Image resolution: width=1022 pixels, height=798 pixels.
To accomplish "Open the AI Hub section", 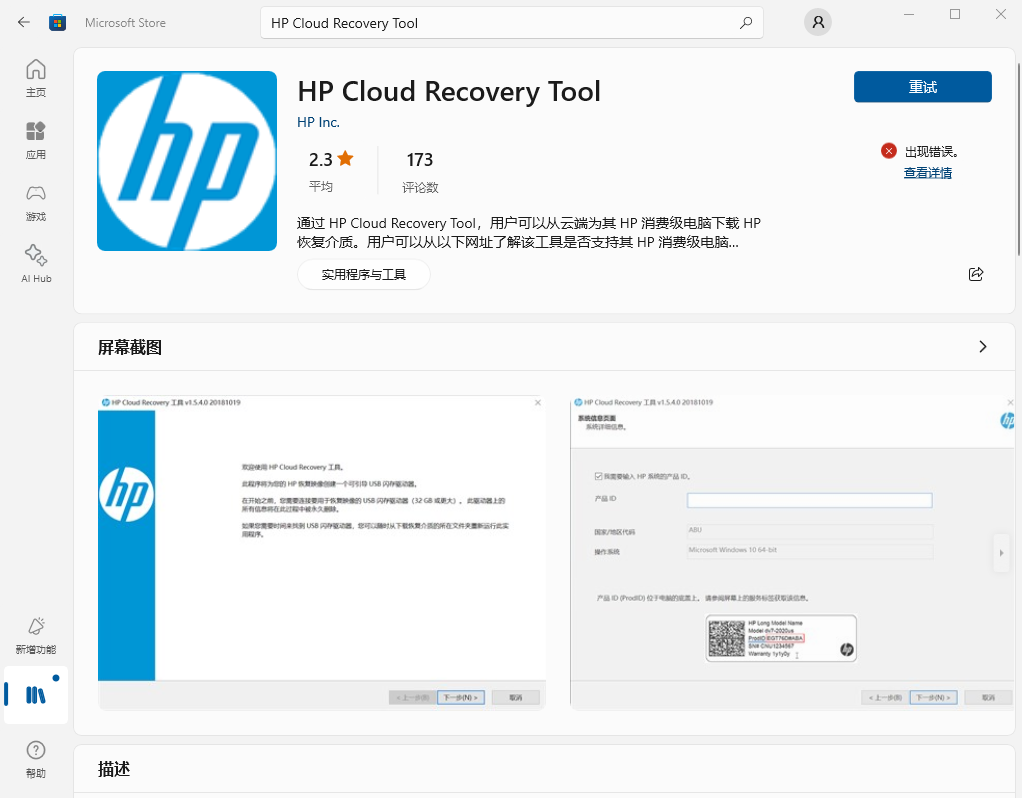I will coord(35,263).
